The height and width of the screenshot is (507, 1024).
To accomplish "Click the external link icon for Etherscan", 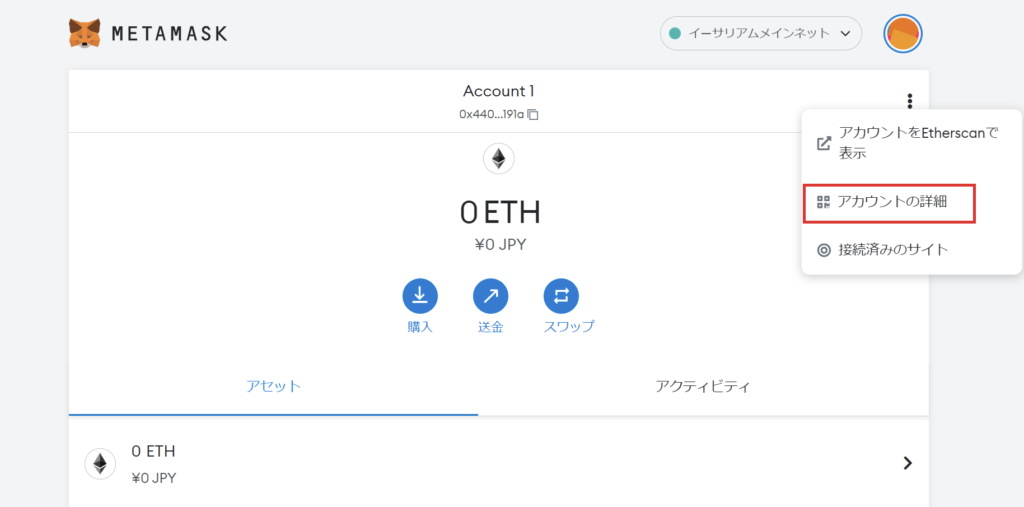I will [824, 144].
